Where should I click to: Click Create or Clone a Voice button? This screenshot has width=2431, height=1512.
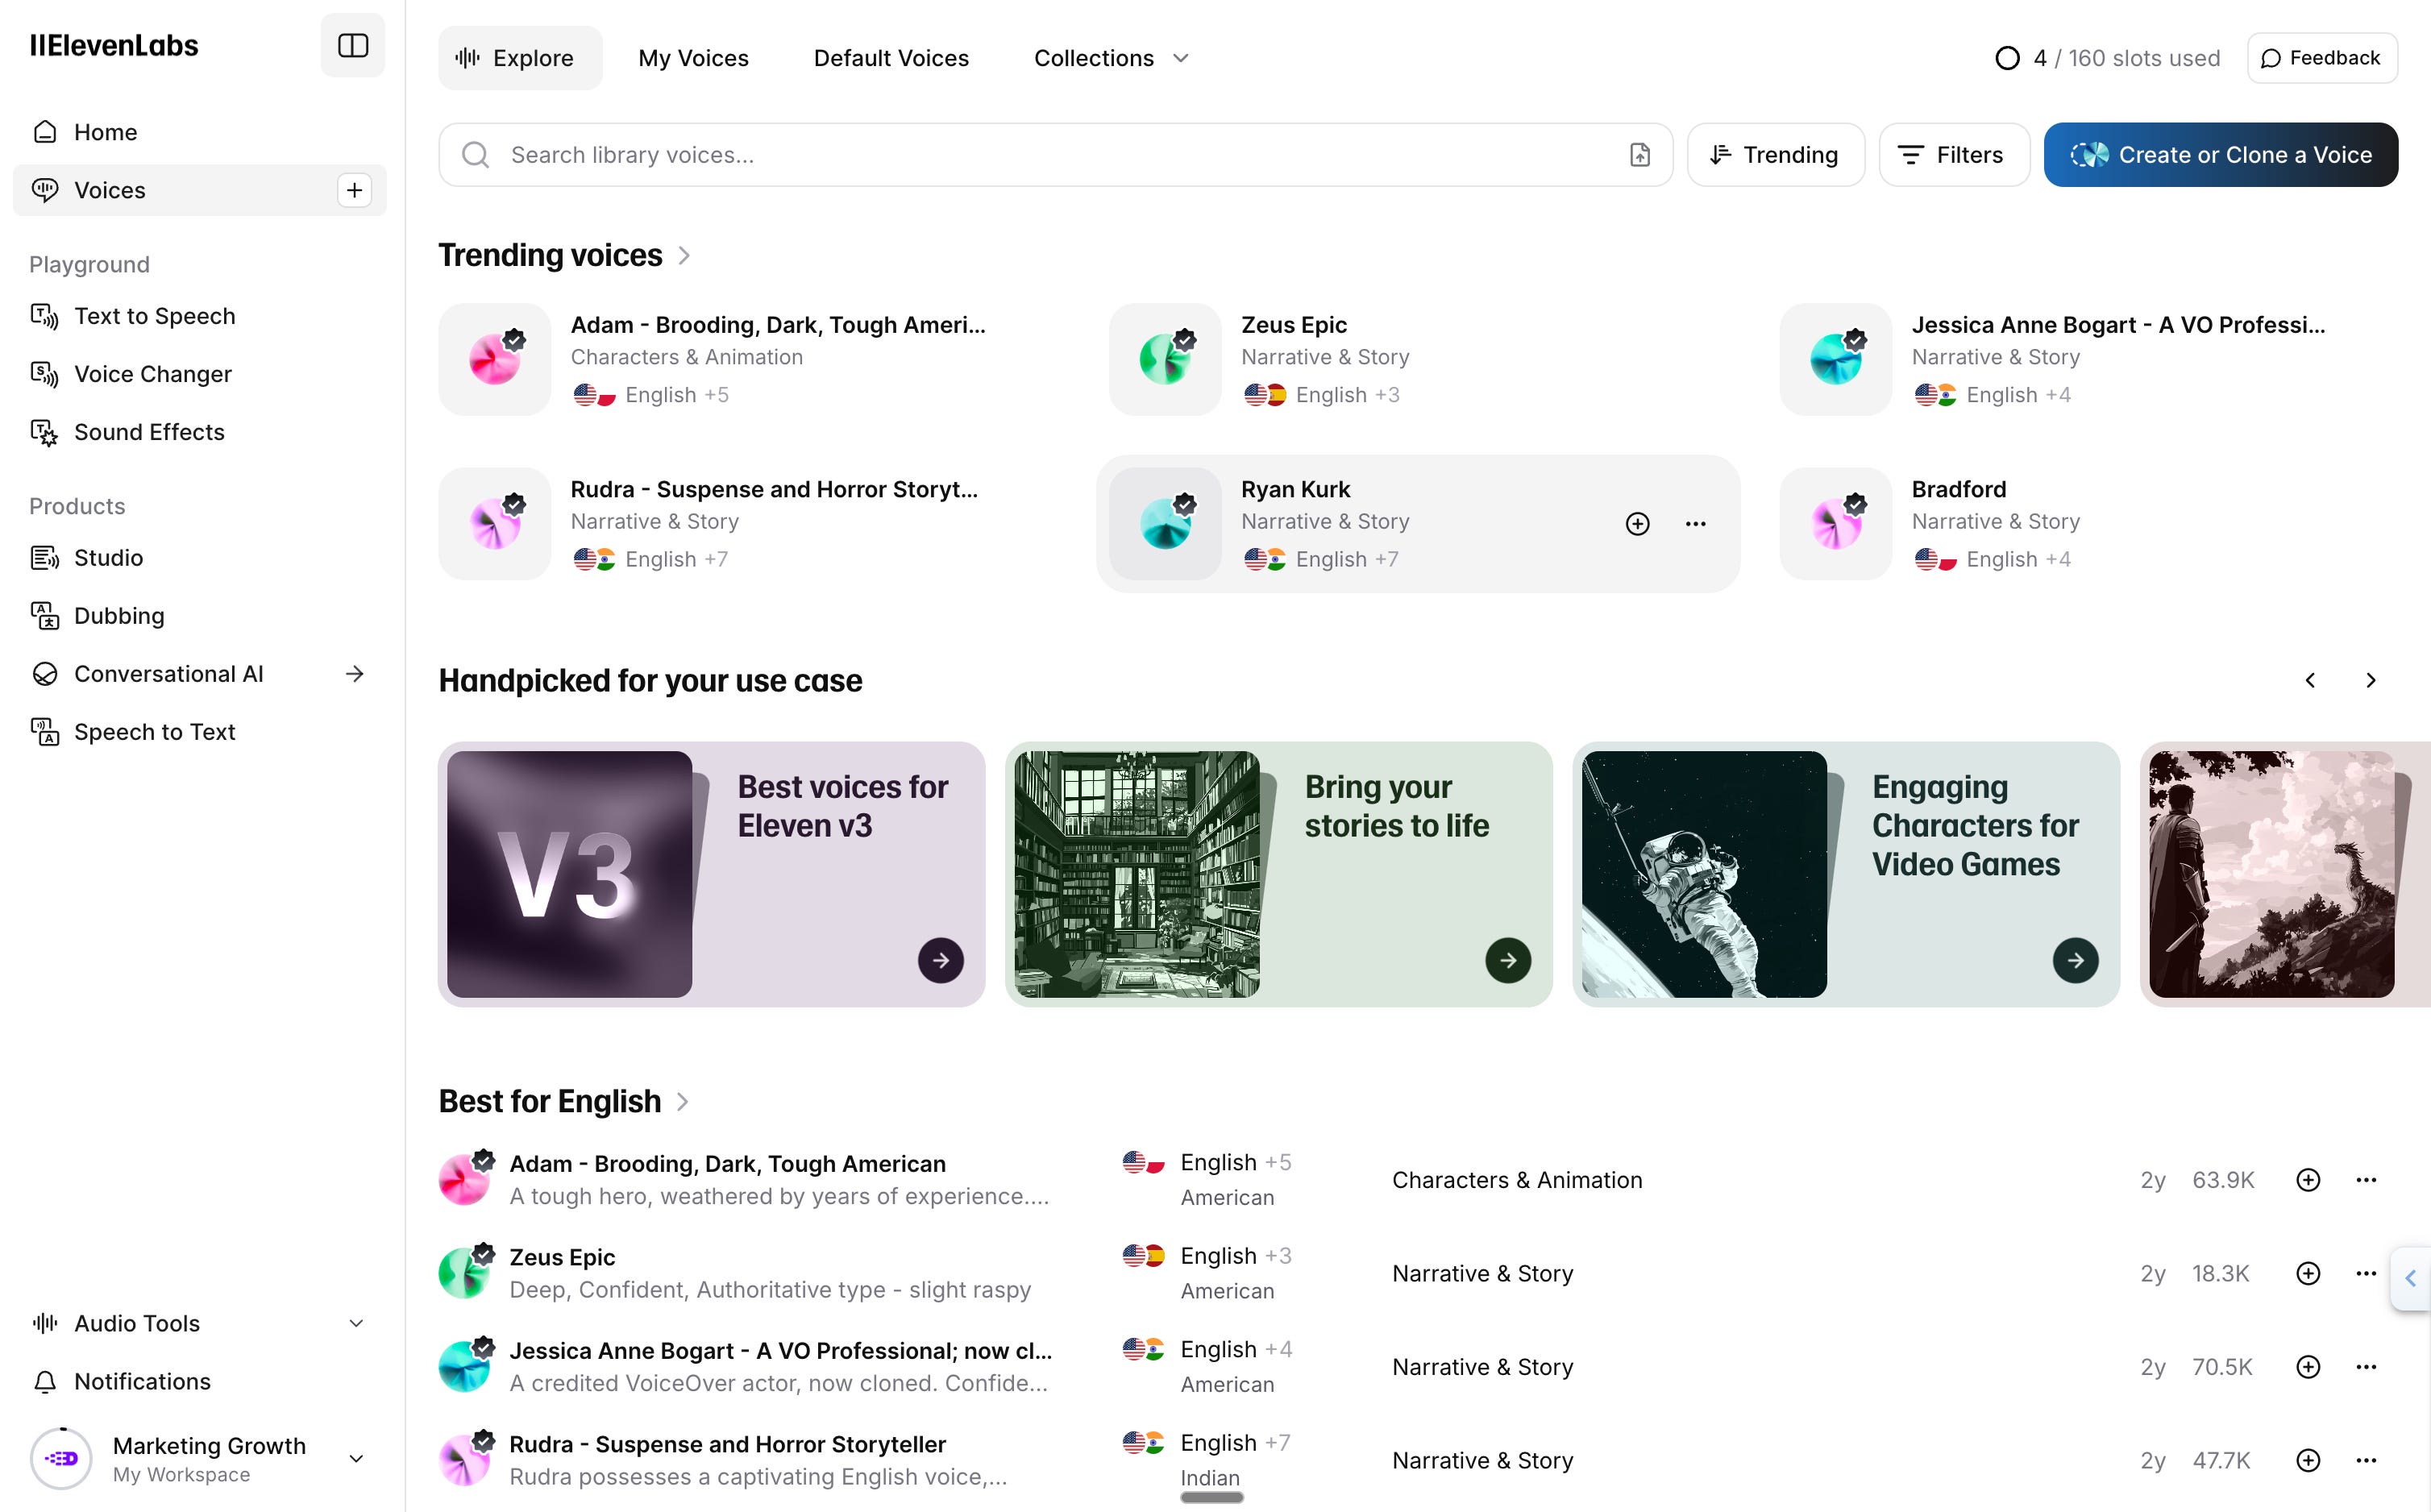(2220, 155)
